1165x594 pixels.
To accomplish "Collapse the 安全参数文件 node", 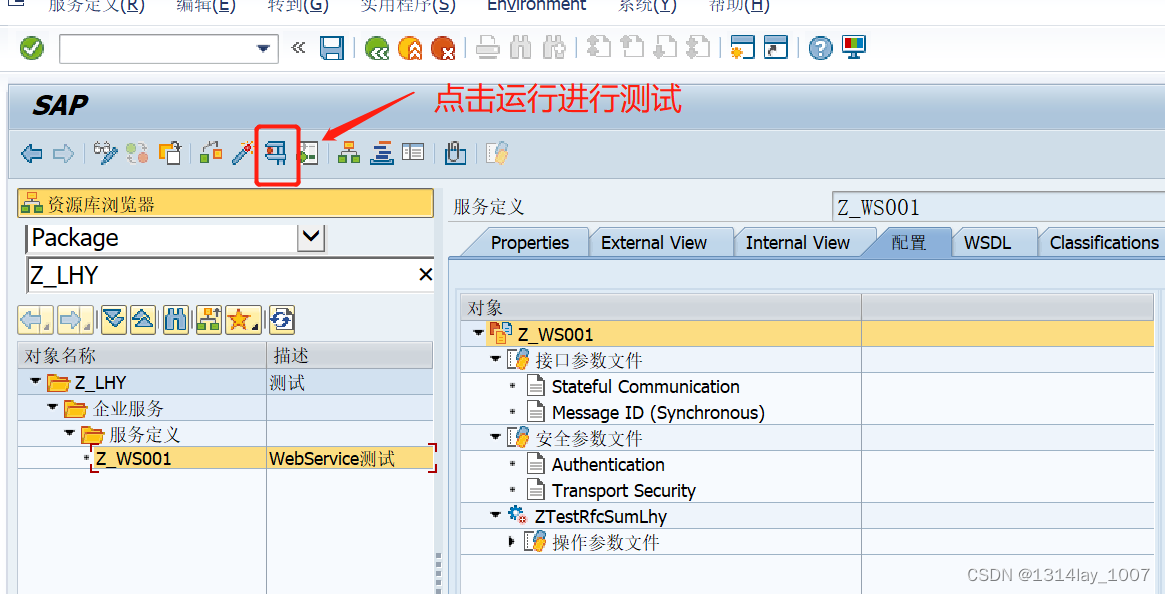I will (x=496, y=437).
